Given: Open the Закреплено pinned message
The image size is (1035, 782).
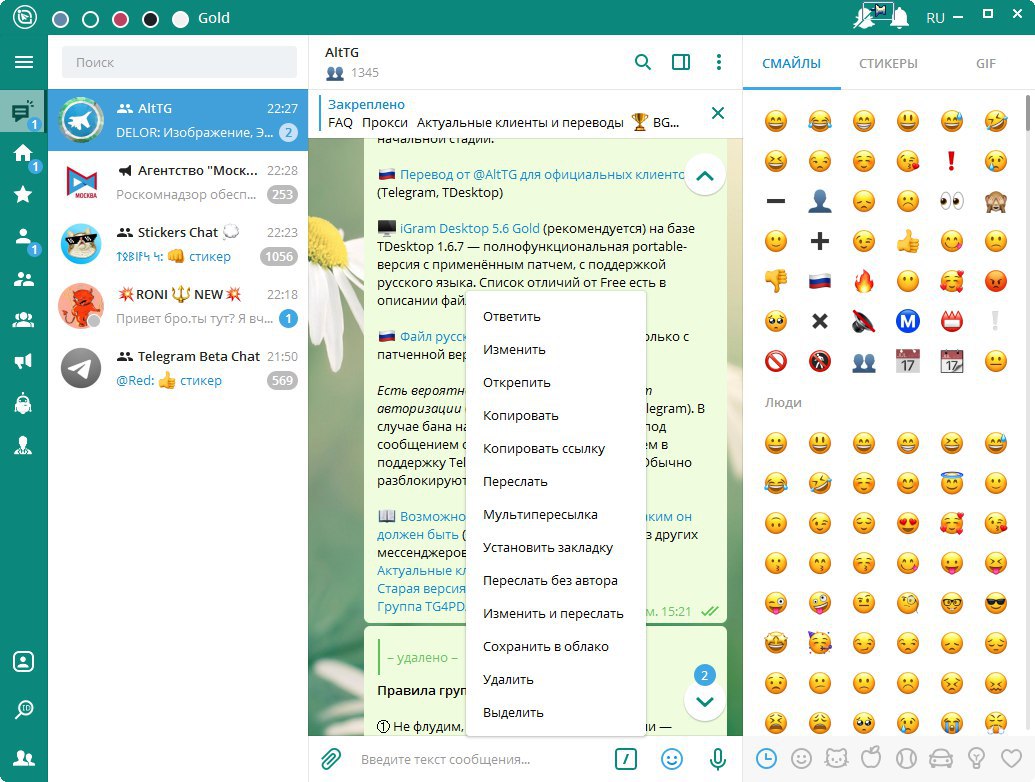Looking at the screenshot, I should (x=505, y=114).
